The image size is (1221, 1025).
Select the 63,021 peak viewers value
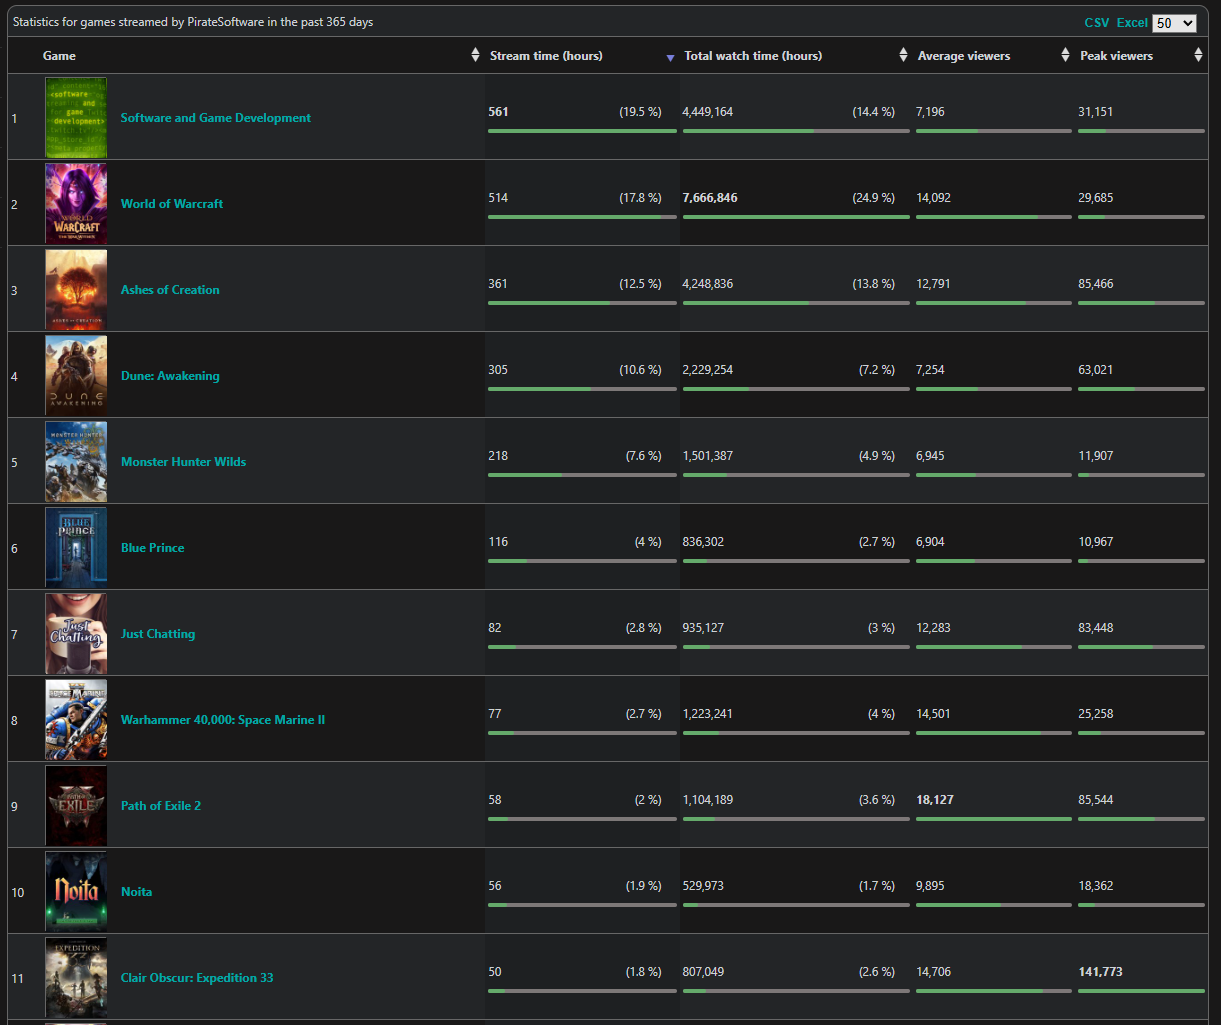coord(1096,370)
